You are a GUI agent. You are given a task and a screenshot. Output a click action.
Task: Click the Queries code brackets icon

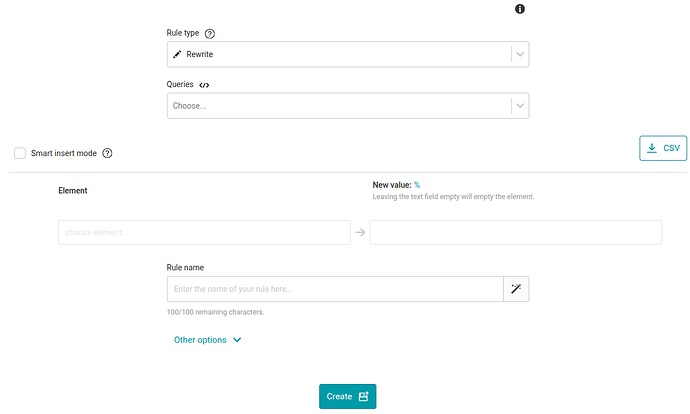(x=204, y=85)
